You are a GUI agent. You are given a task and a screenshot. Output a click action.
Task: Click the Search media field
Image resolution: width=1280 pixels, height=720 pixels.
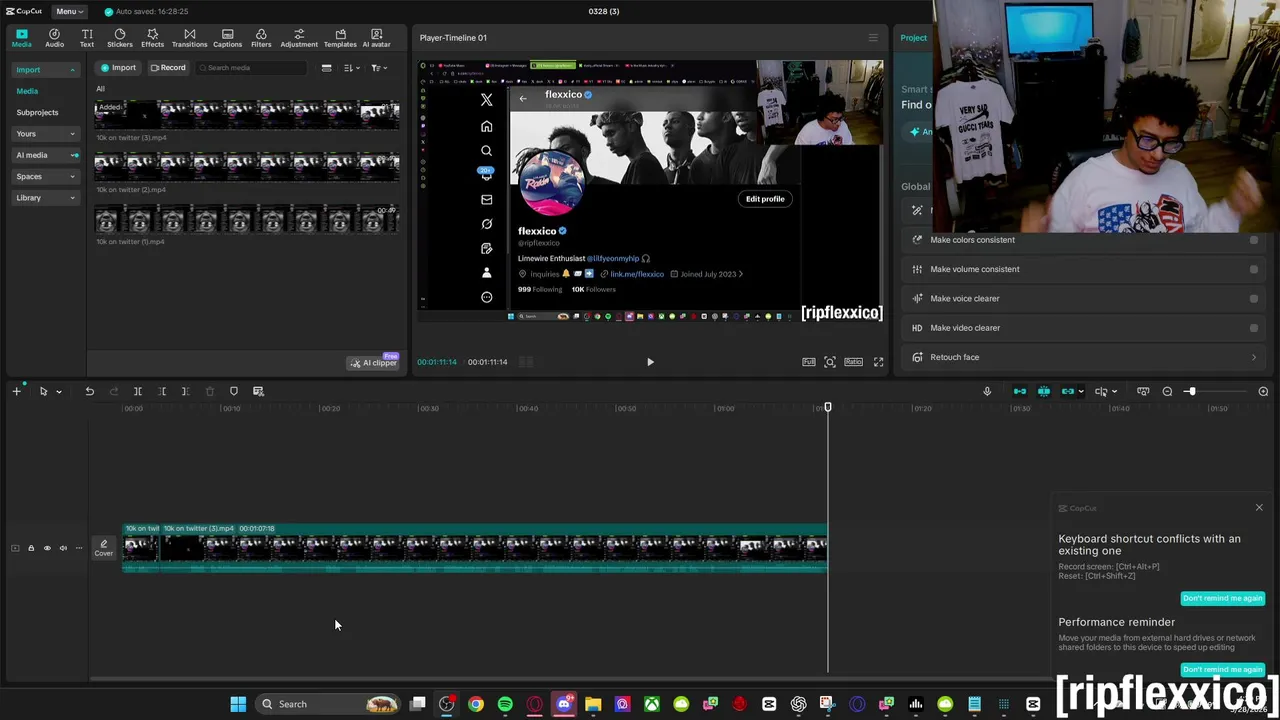250,68
